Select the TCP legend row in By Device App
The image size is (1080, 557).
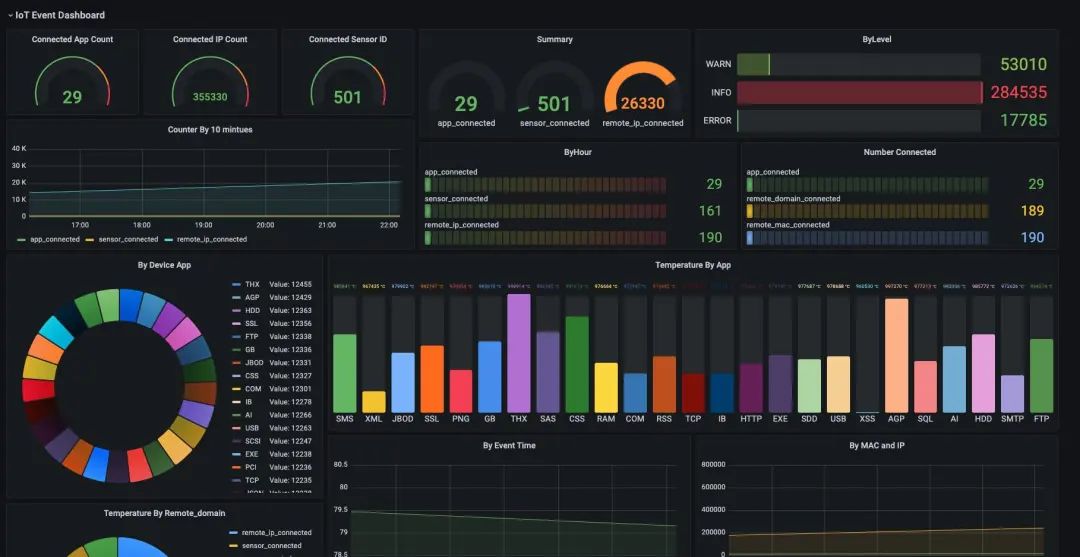coord(272,481)
